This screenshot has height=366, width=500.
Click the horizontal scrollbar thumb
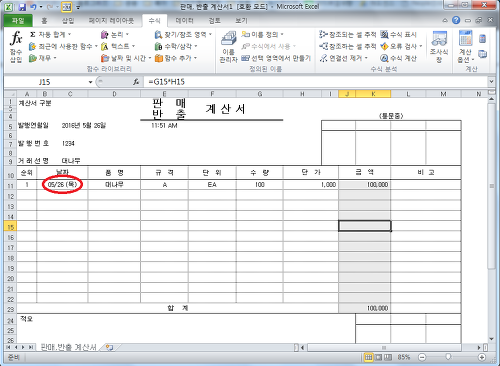(x=384, y=348)
